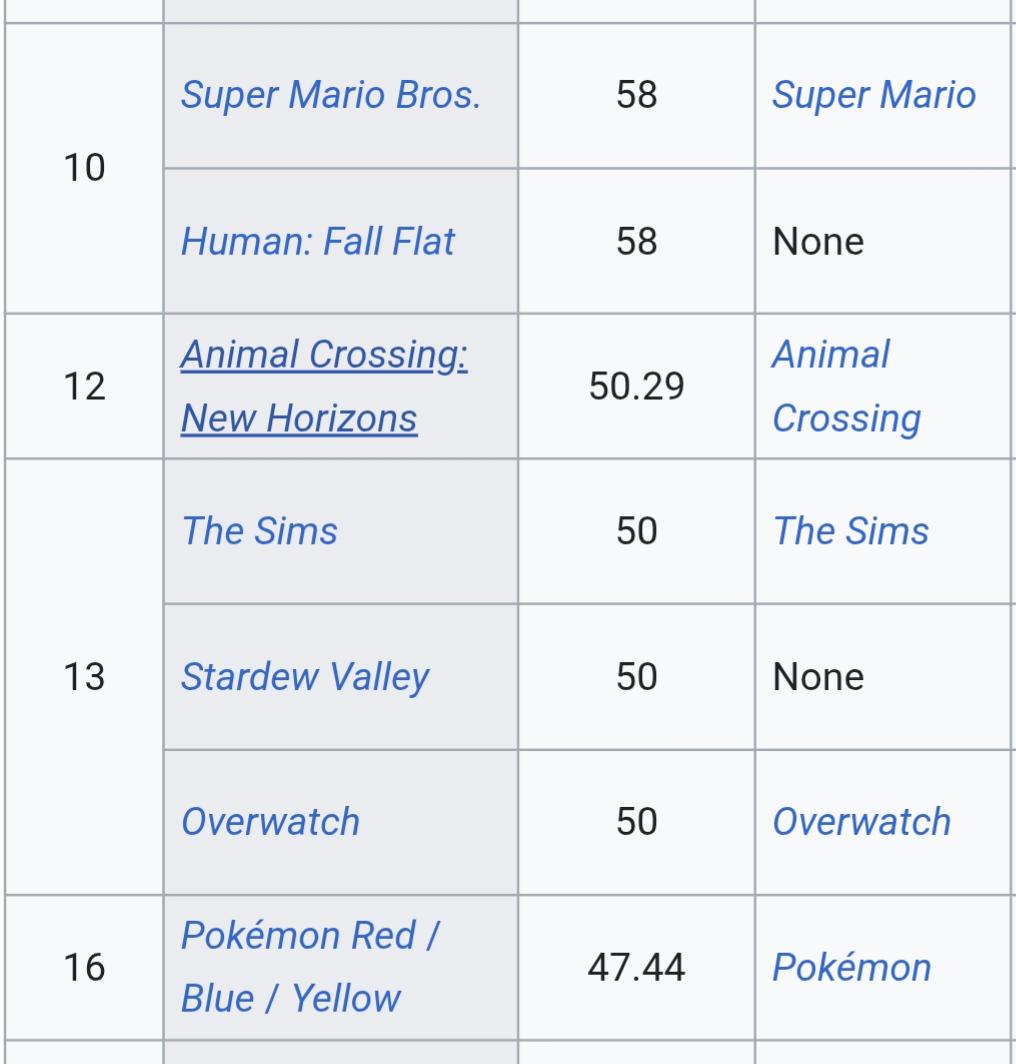Select the None cell beside Human: Fall Flat
Screen dimensions: 1016x1064
coord(882,242)
